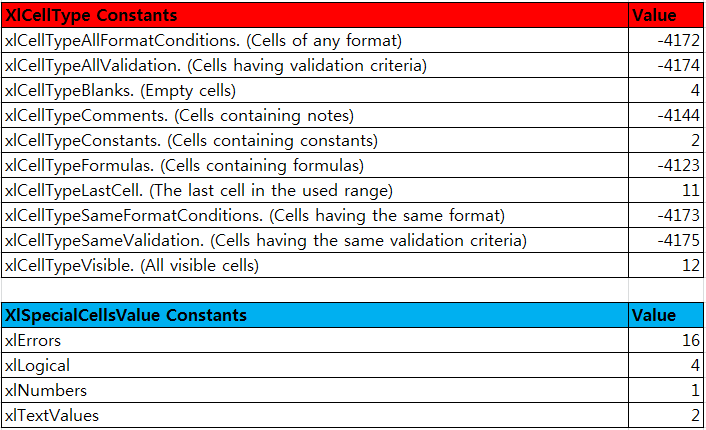
Task: Select the value cell showing -4175
Action: [x=665, y=240]
